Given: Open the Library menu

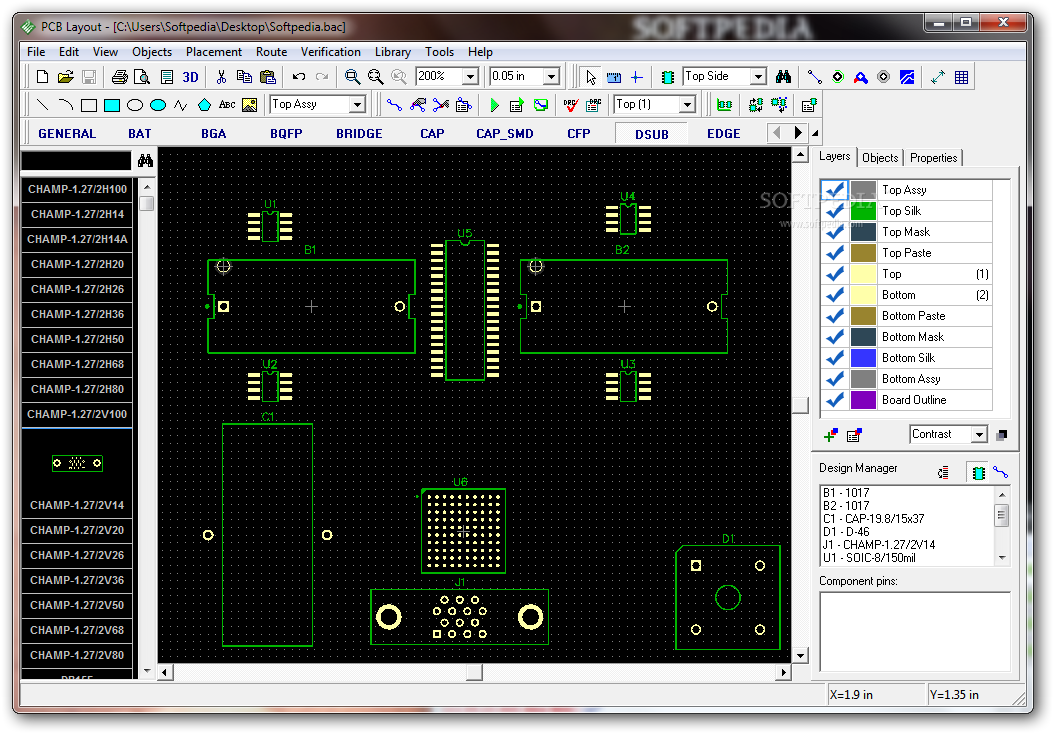Looking at the screenshot, I should (x=393, y=52).
